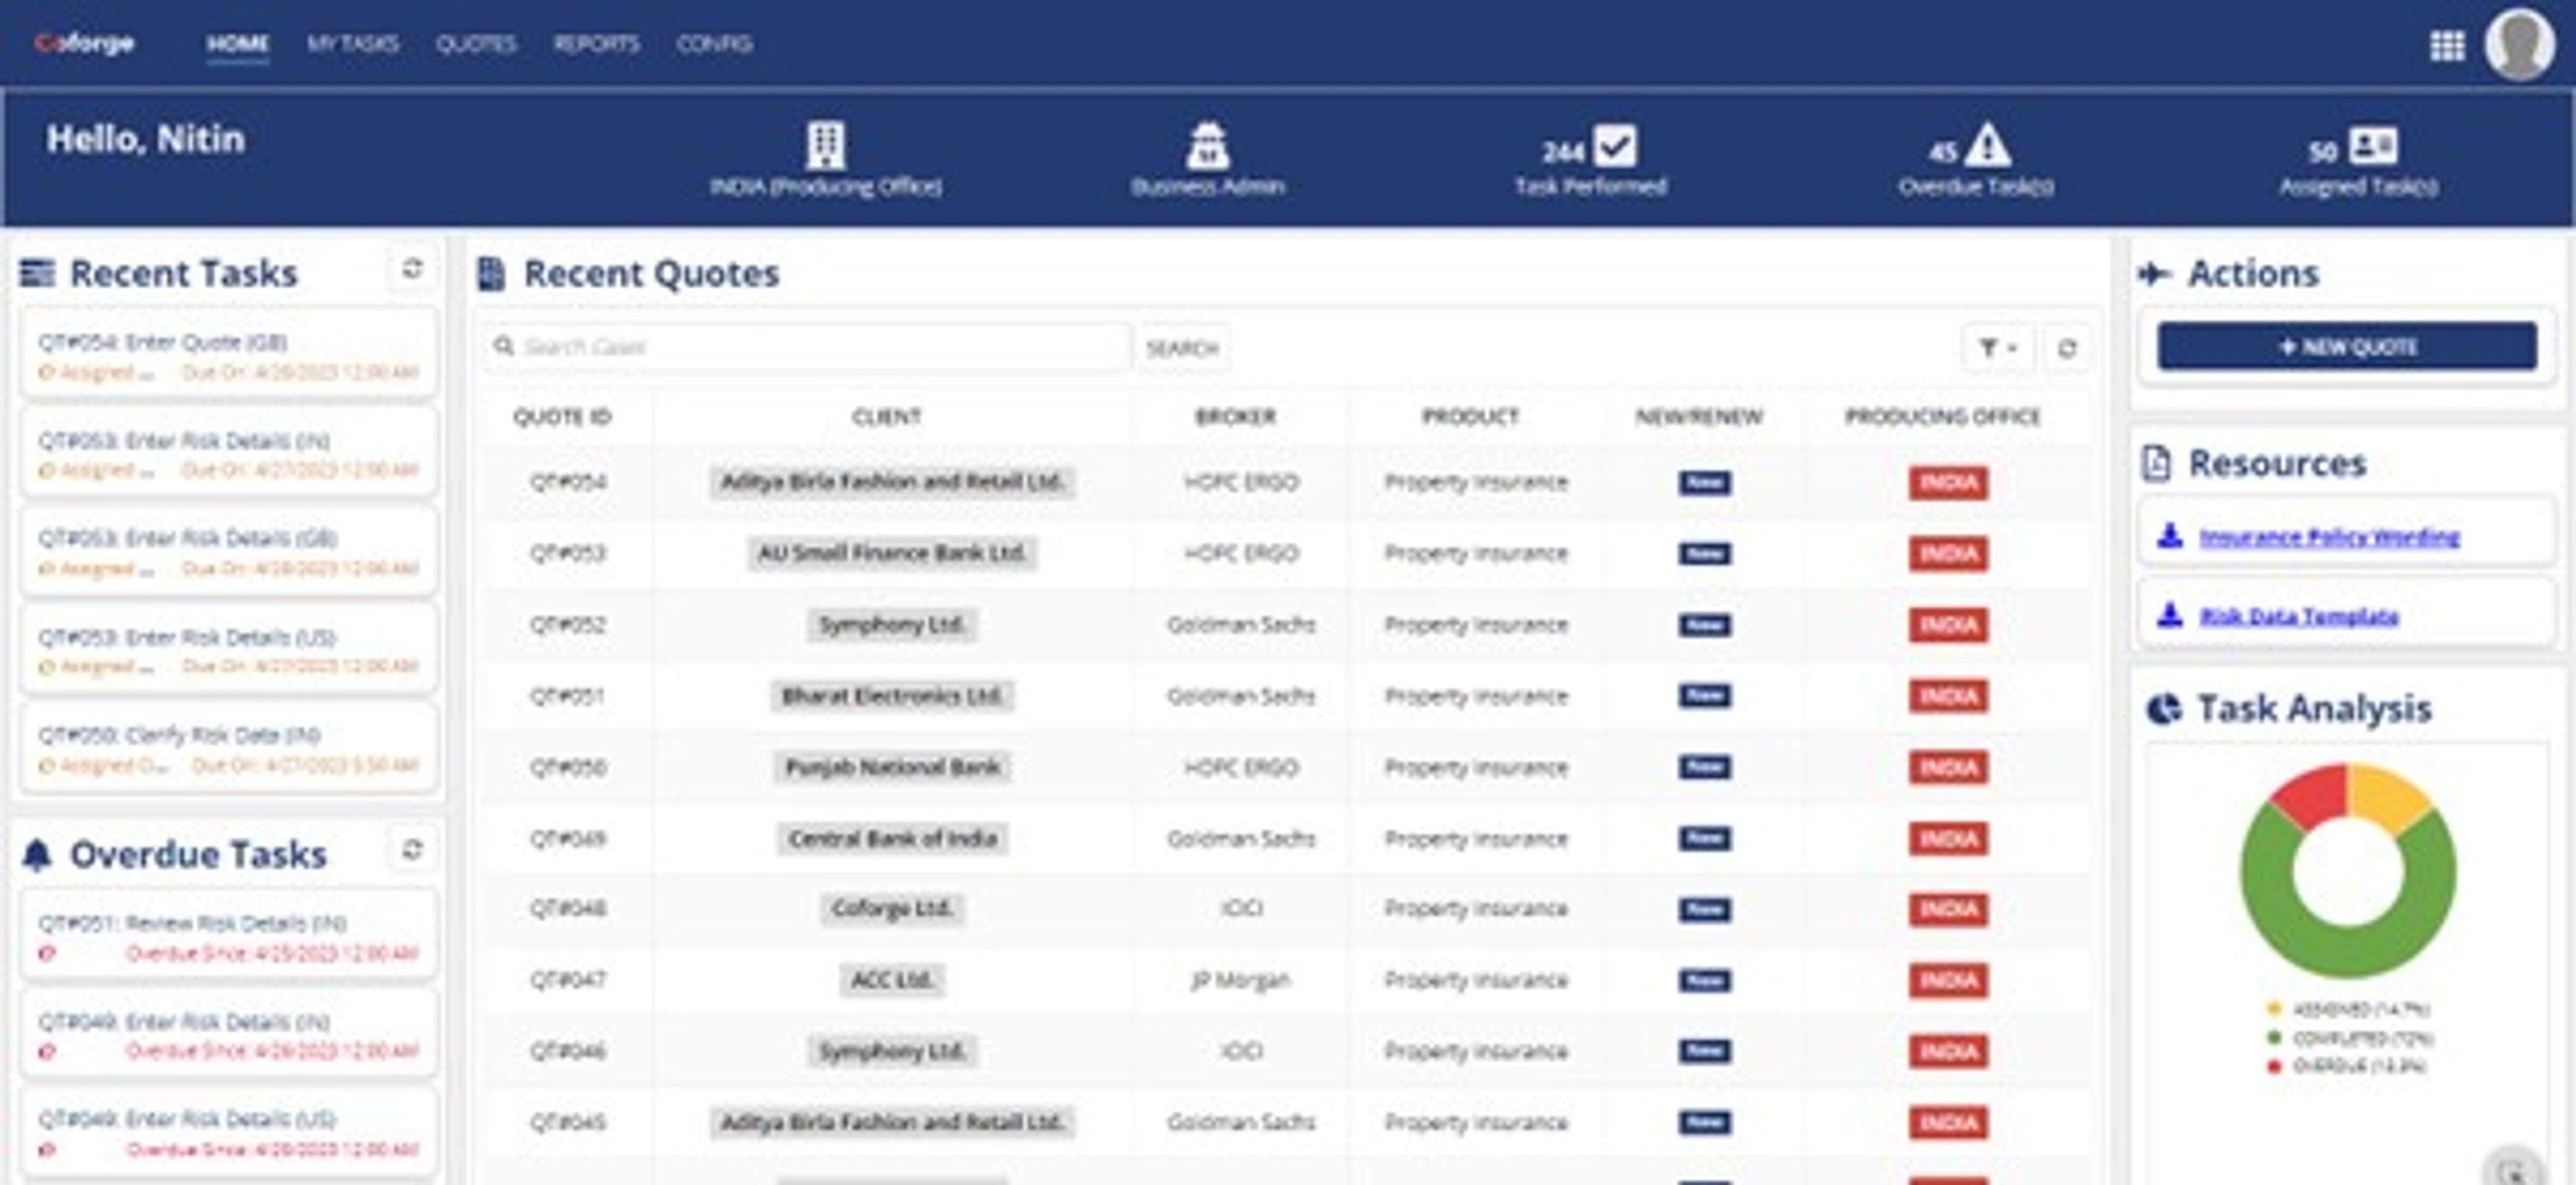Refresh the Recent Quotes table
The image size is (2576, 1185).
2066,348
